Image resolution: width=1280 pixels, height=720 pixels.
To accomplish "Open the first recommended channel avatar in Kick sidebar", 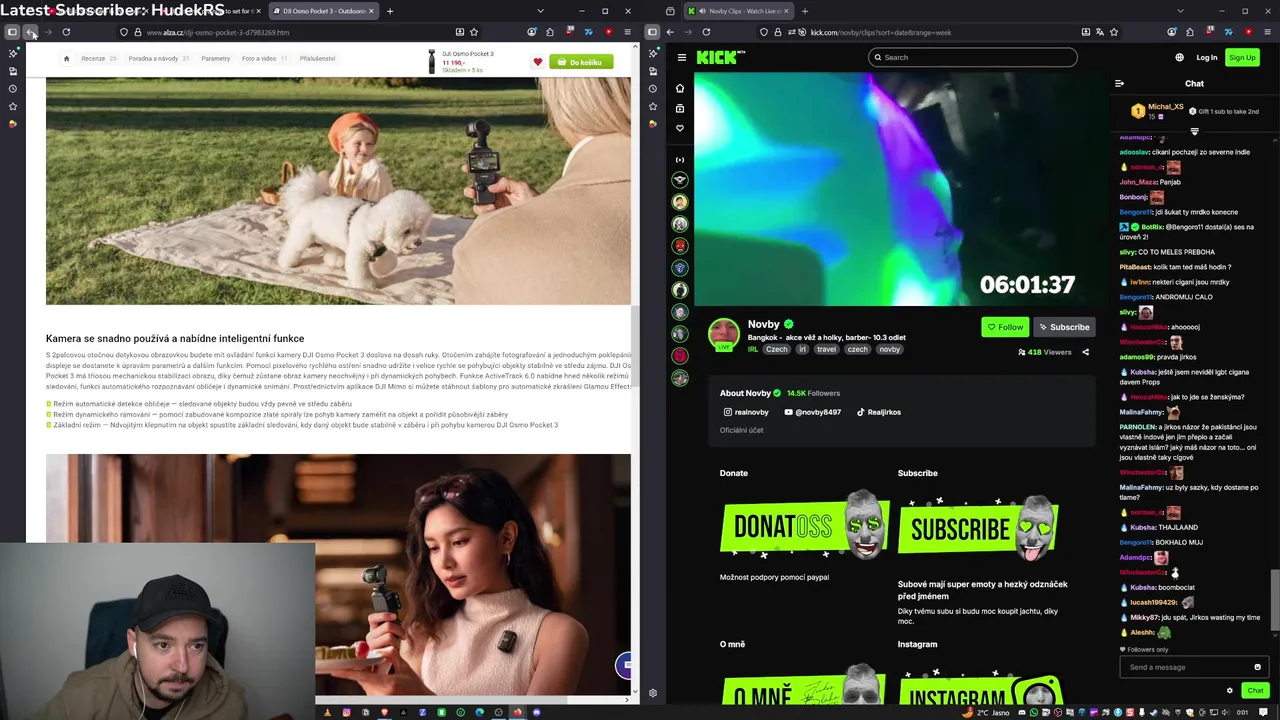I will click(680, 180).
